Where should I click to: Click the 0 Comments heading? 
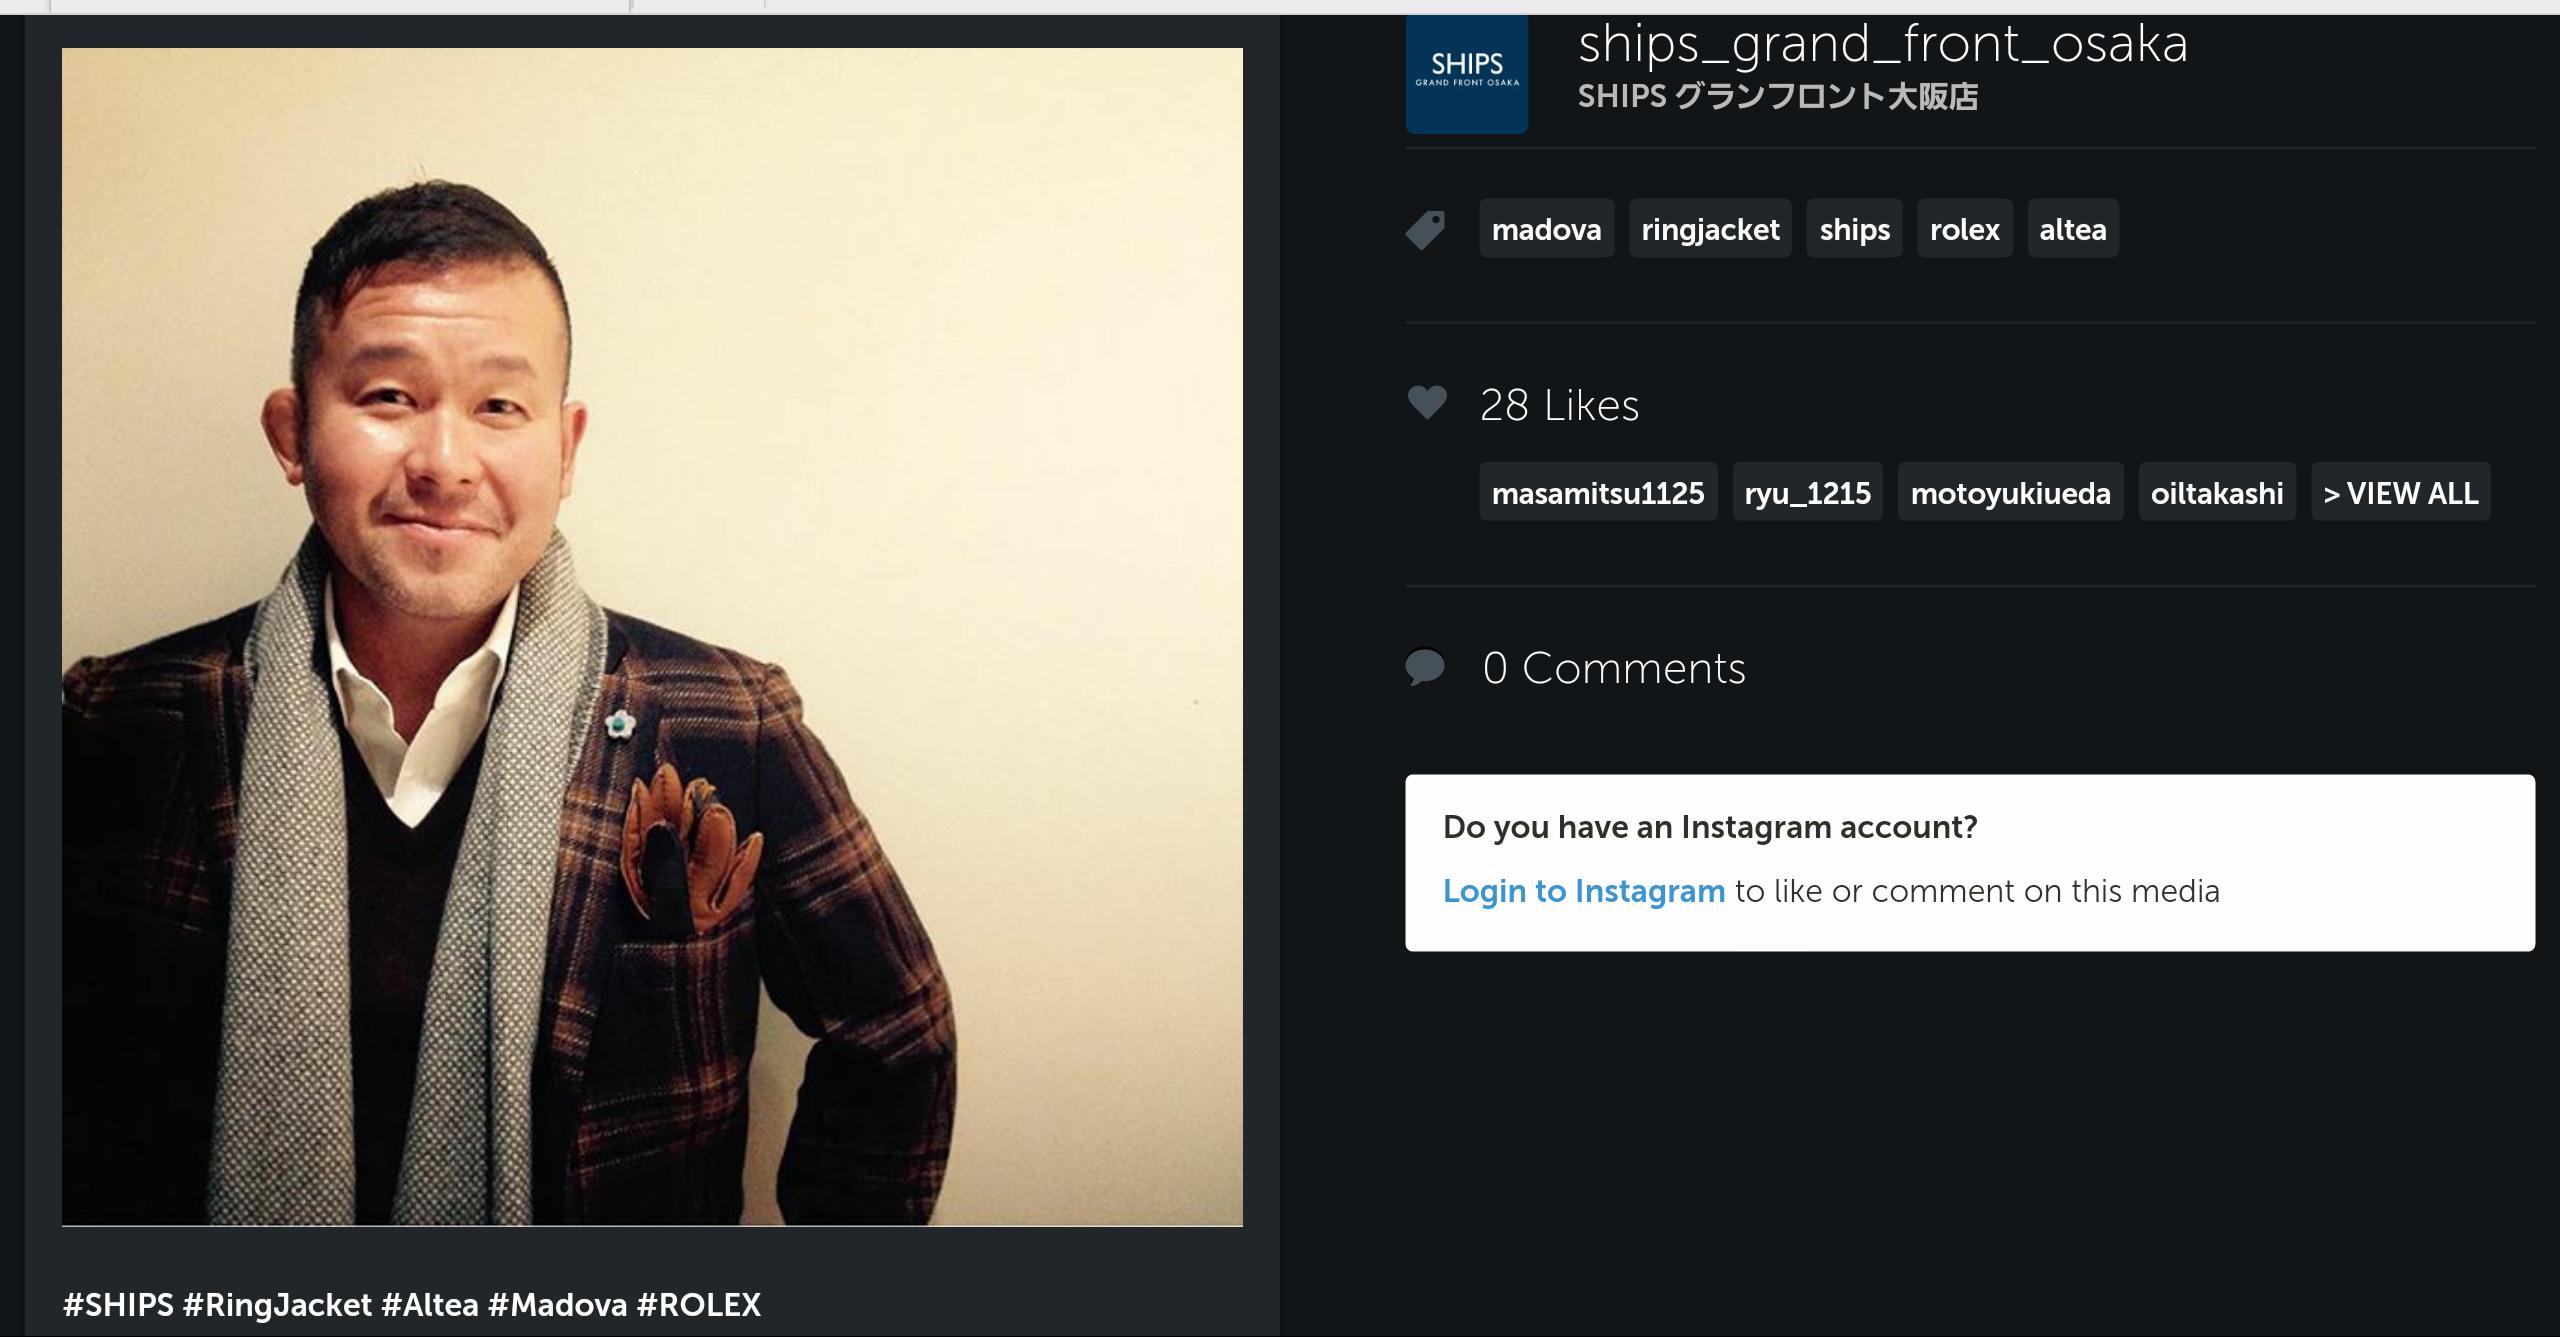(x=1614, y=668)
